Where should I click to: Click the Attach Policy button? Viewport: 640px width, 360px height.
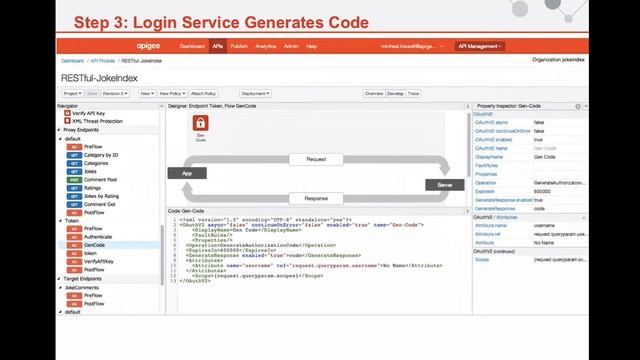pyautogui.click(x=203, y=93)
